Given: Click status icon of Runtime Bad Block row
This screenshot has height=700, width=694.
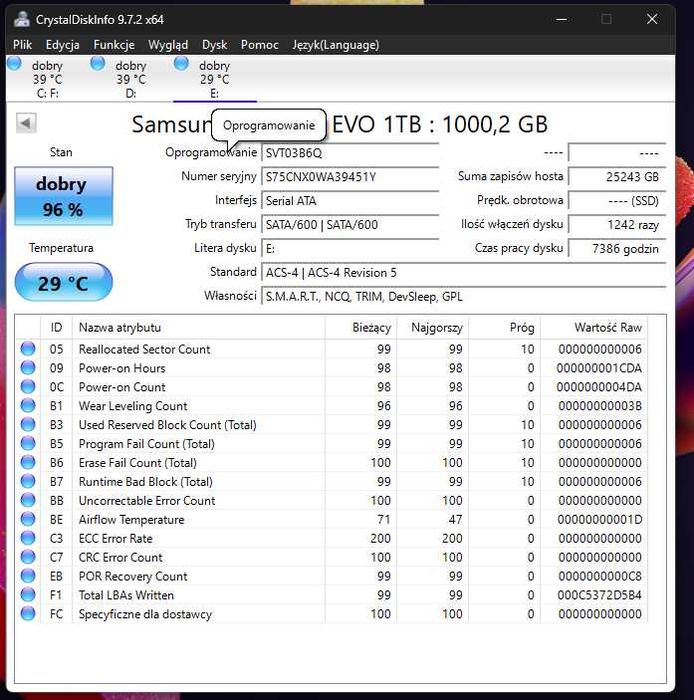Looking at the screenshot, I should pyautogui.click(x=28, y=481).
